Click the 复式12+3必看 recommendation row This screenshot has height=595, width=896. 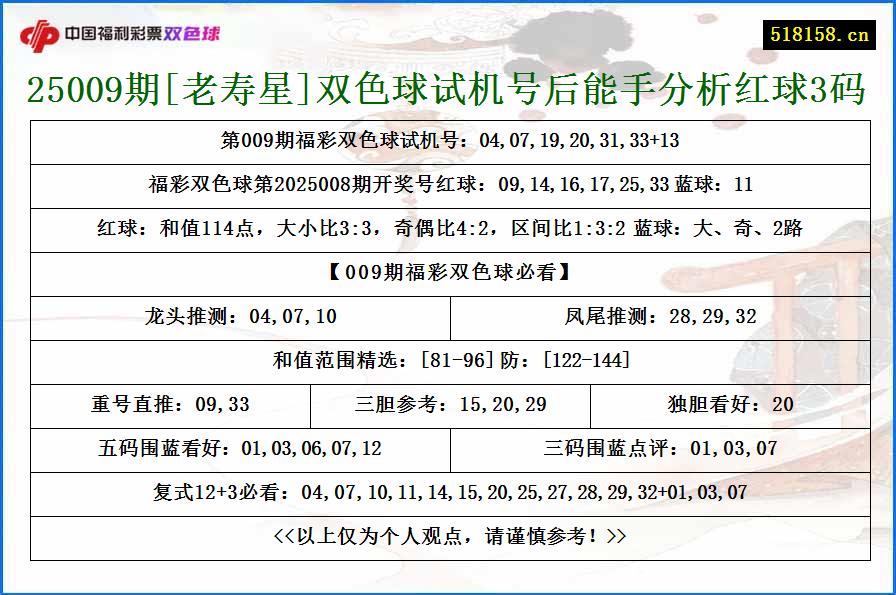point(448,492)
